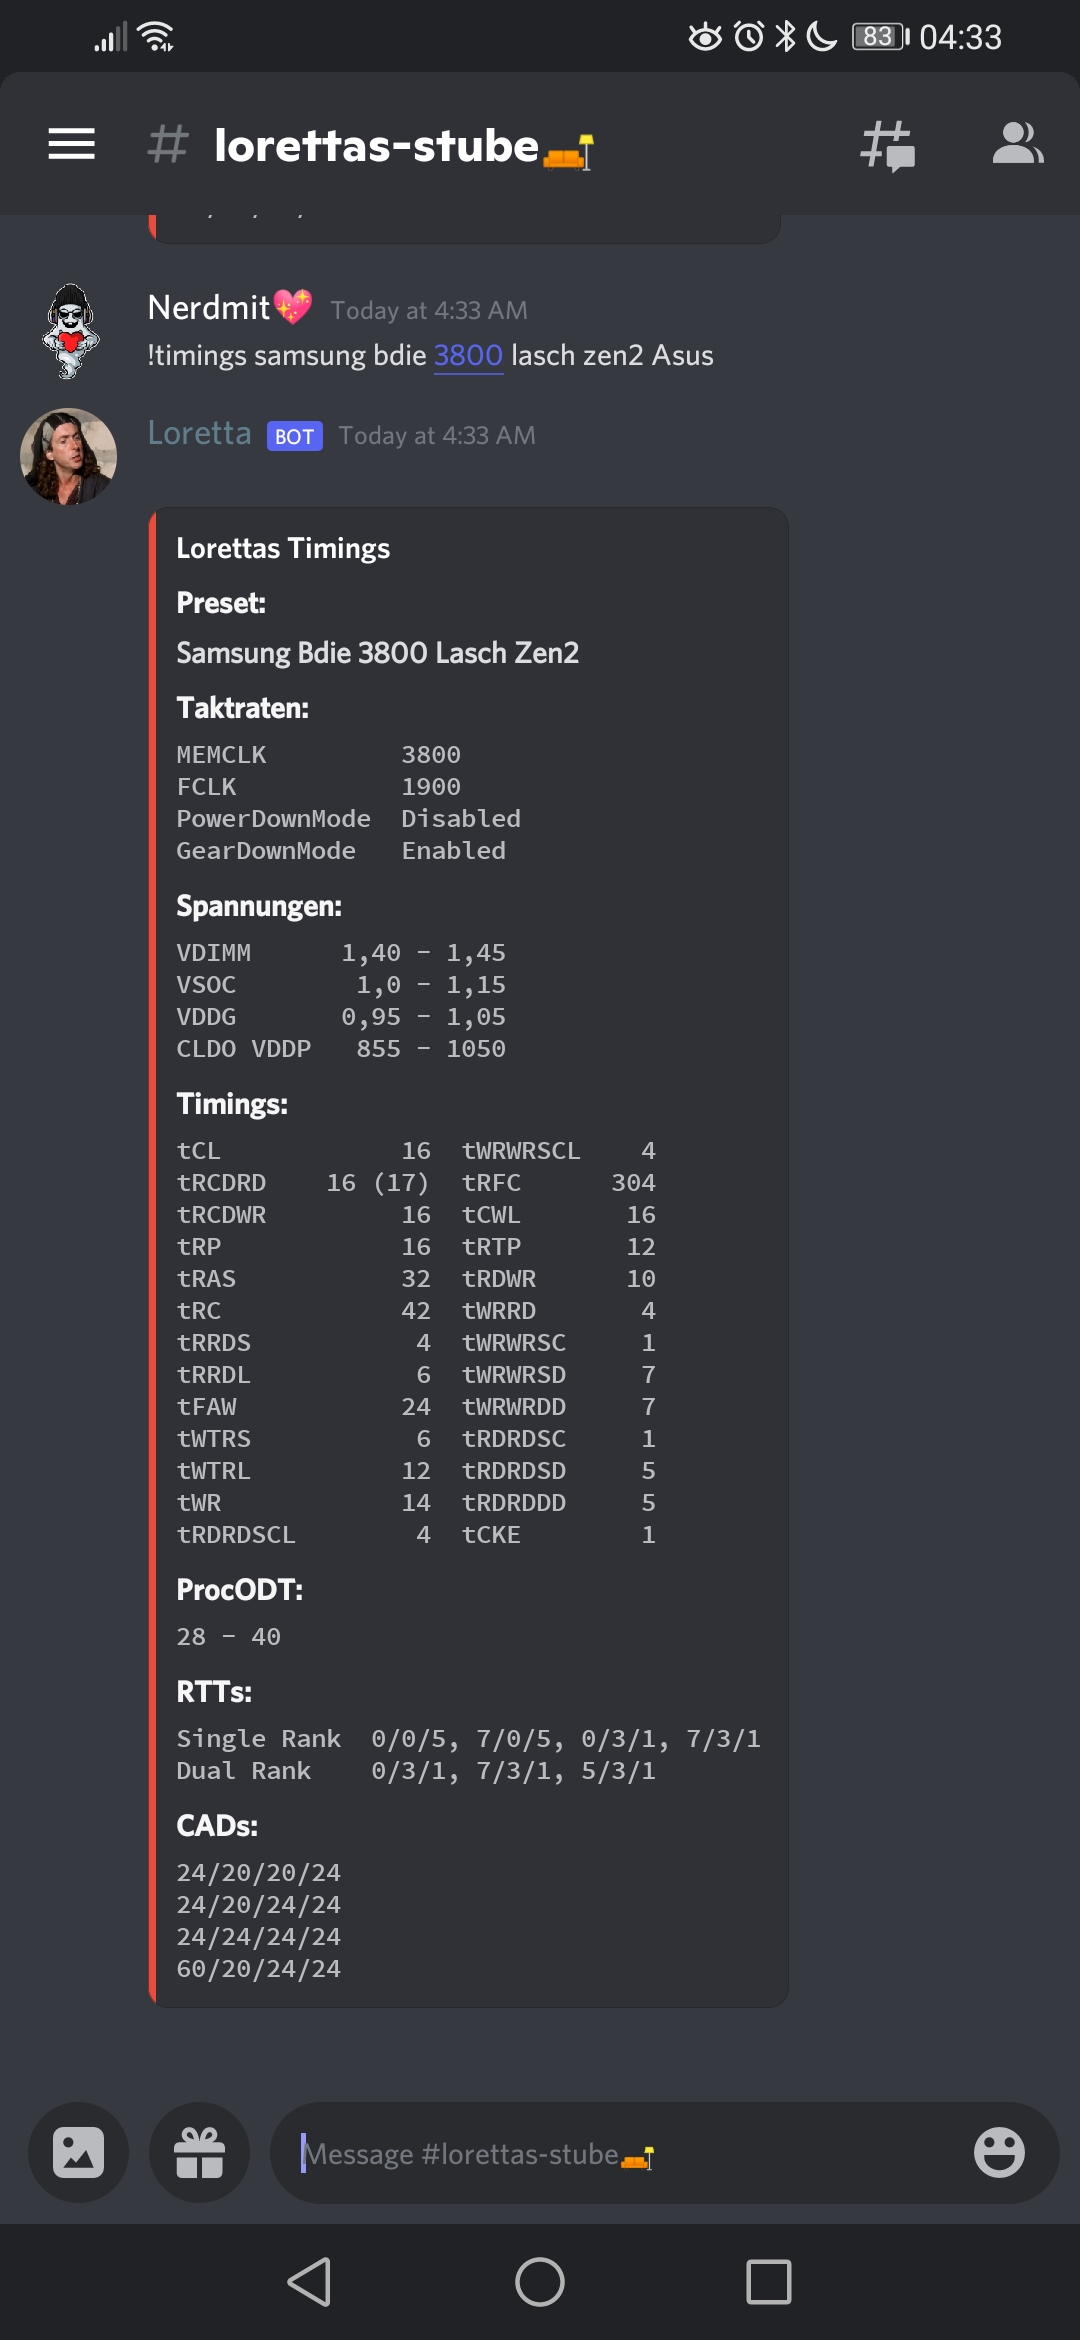Follow the 3800 link in Nerdmit's message
The height and width of the screenshot is (2340, 1080).
(467, 355)
